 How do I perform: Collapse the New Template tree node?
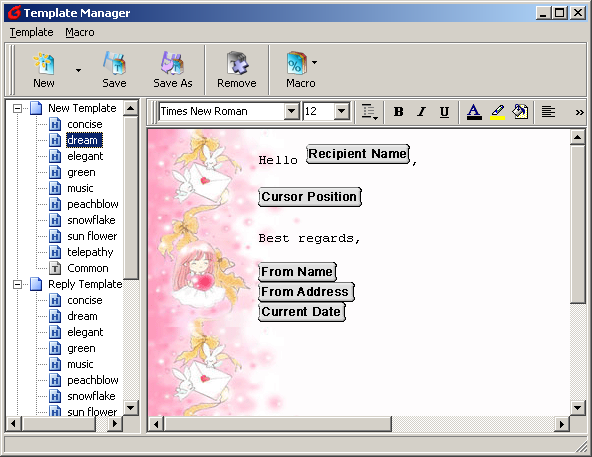point(17,109)
